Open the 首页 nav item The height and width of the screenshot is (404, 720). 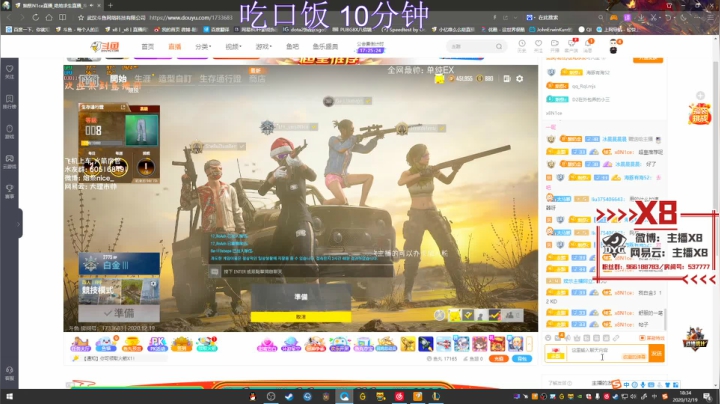148,46
